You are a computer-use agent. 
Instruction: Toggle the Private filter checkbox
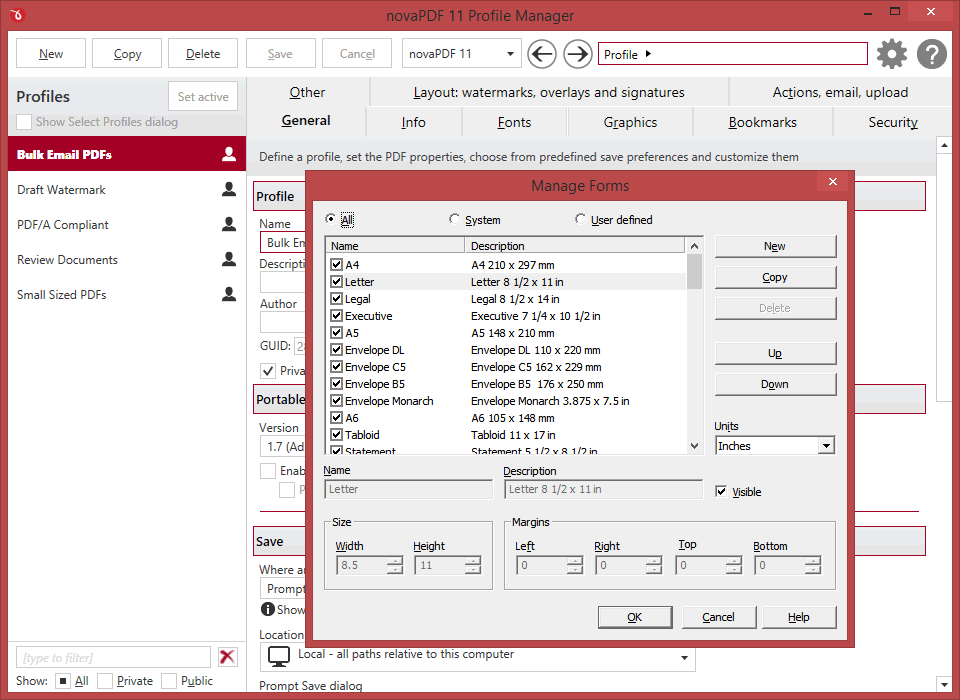(105, 681)
